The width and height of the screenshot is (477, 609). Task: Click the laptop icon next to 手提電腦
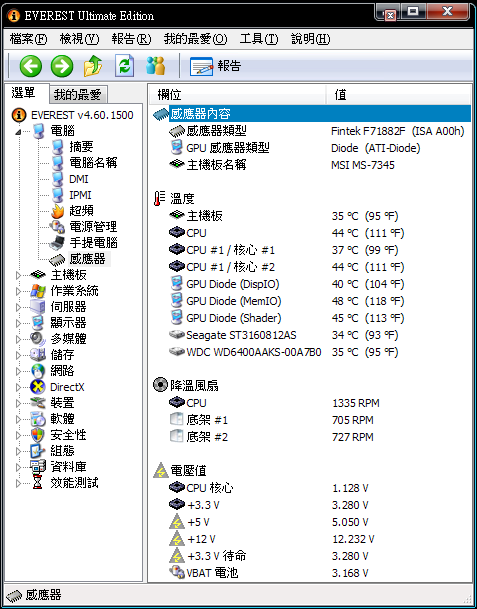click(x=57, y=243)
